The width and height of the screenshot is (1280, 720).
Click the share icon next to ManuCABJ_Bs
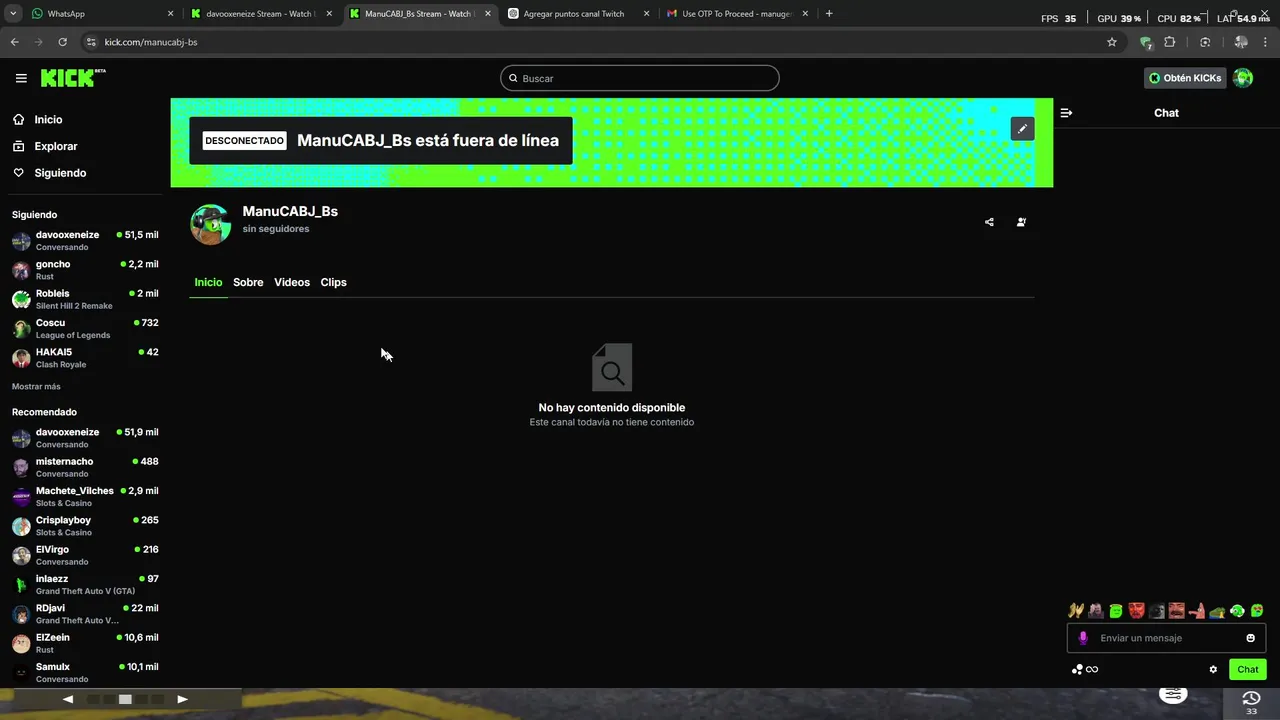pos(989,222)
